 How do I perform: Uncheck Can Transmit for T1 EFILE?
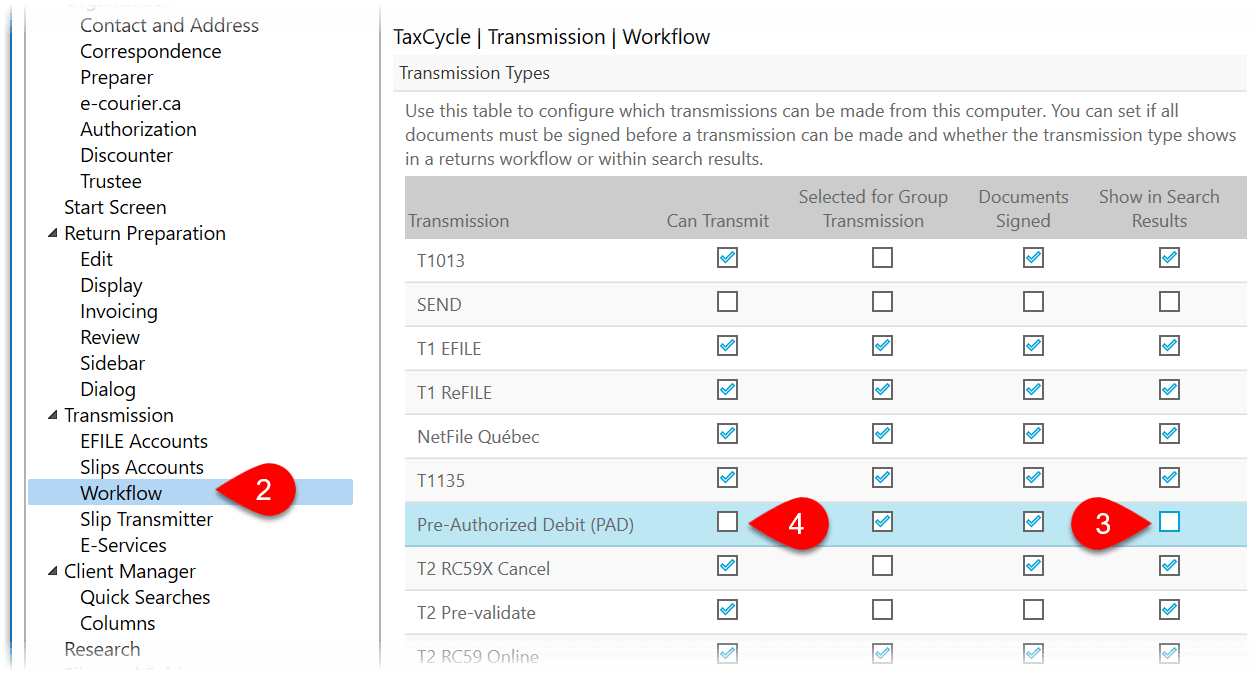[x=727, y=346]
